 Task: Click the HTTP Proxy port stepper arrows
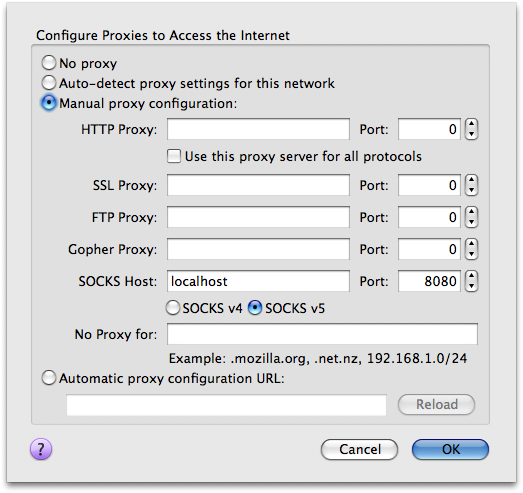click(471, 129)
